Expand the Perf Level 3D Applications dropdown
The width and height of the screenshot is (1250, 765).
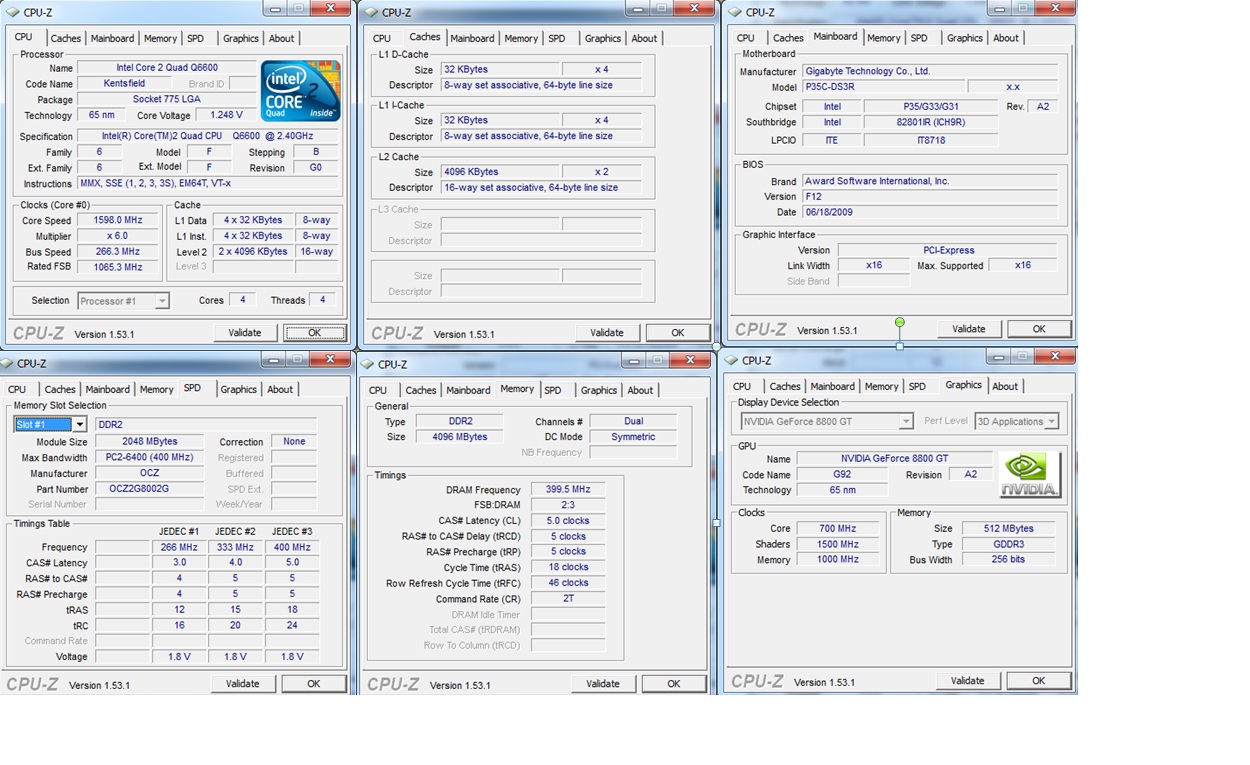coord(1051,422)
